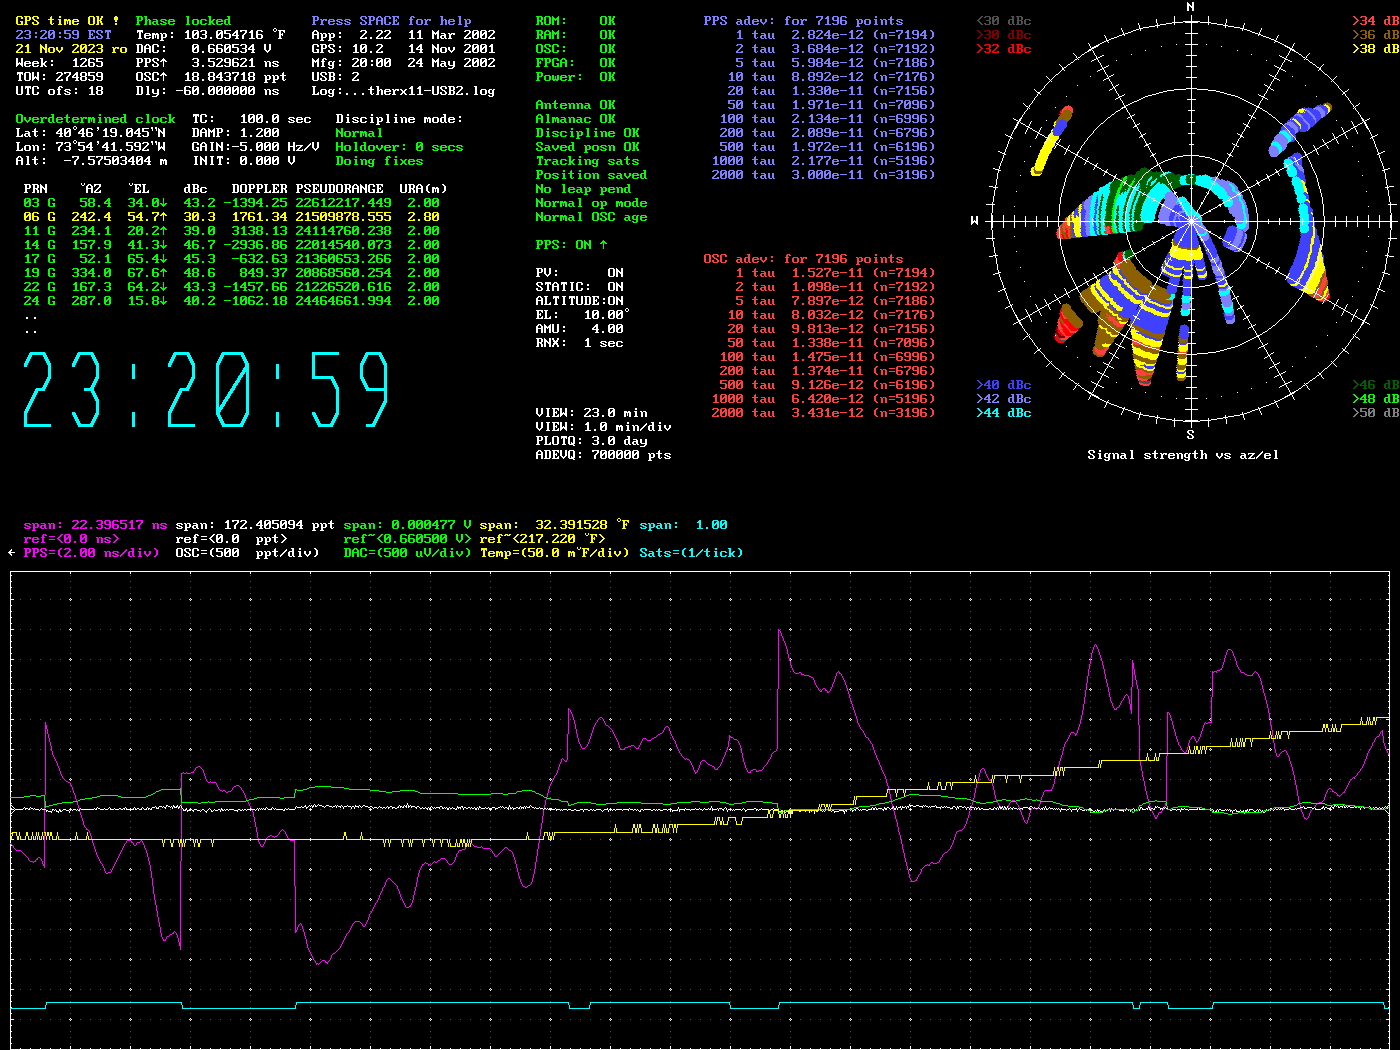Click the 'RNX: 1 sec' entry
This screenshot has height=1050, width=1400.
tap(579, 343)
